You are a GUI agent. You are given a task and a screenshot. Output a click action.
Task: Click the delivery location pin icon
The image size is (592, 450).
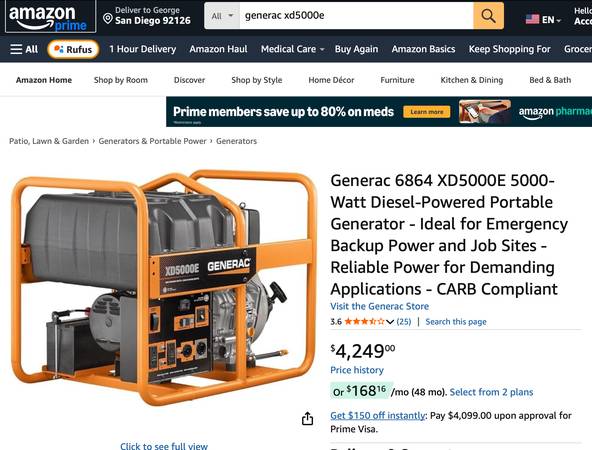tap(108, 18)
